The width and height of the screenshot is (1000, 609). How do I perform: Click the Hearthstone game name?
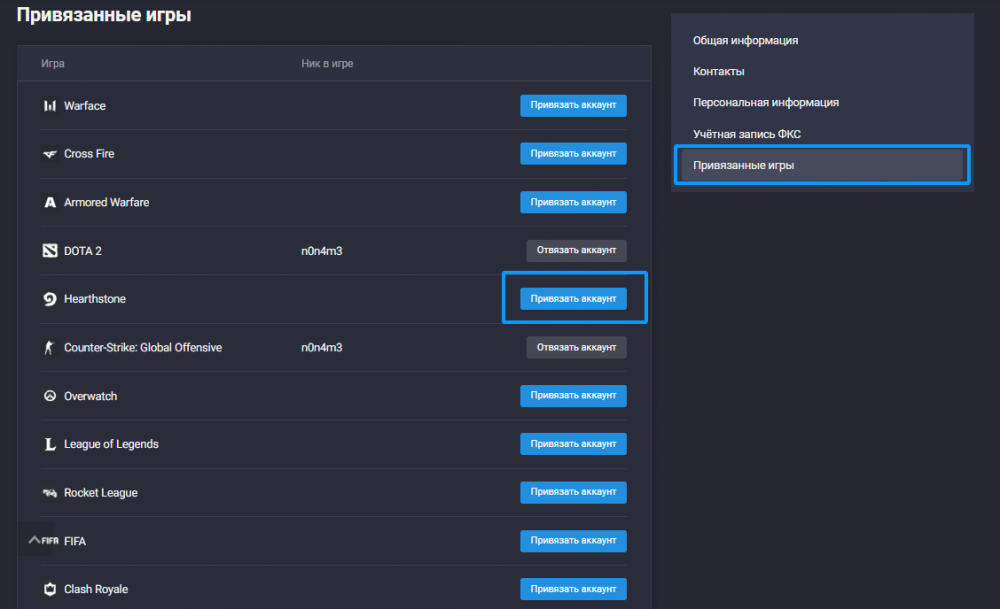pyautogui.click(x=95, y=299)
